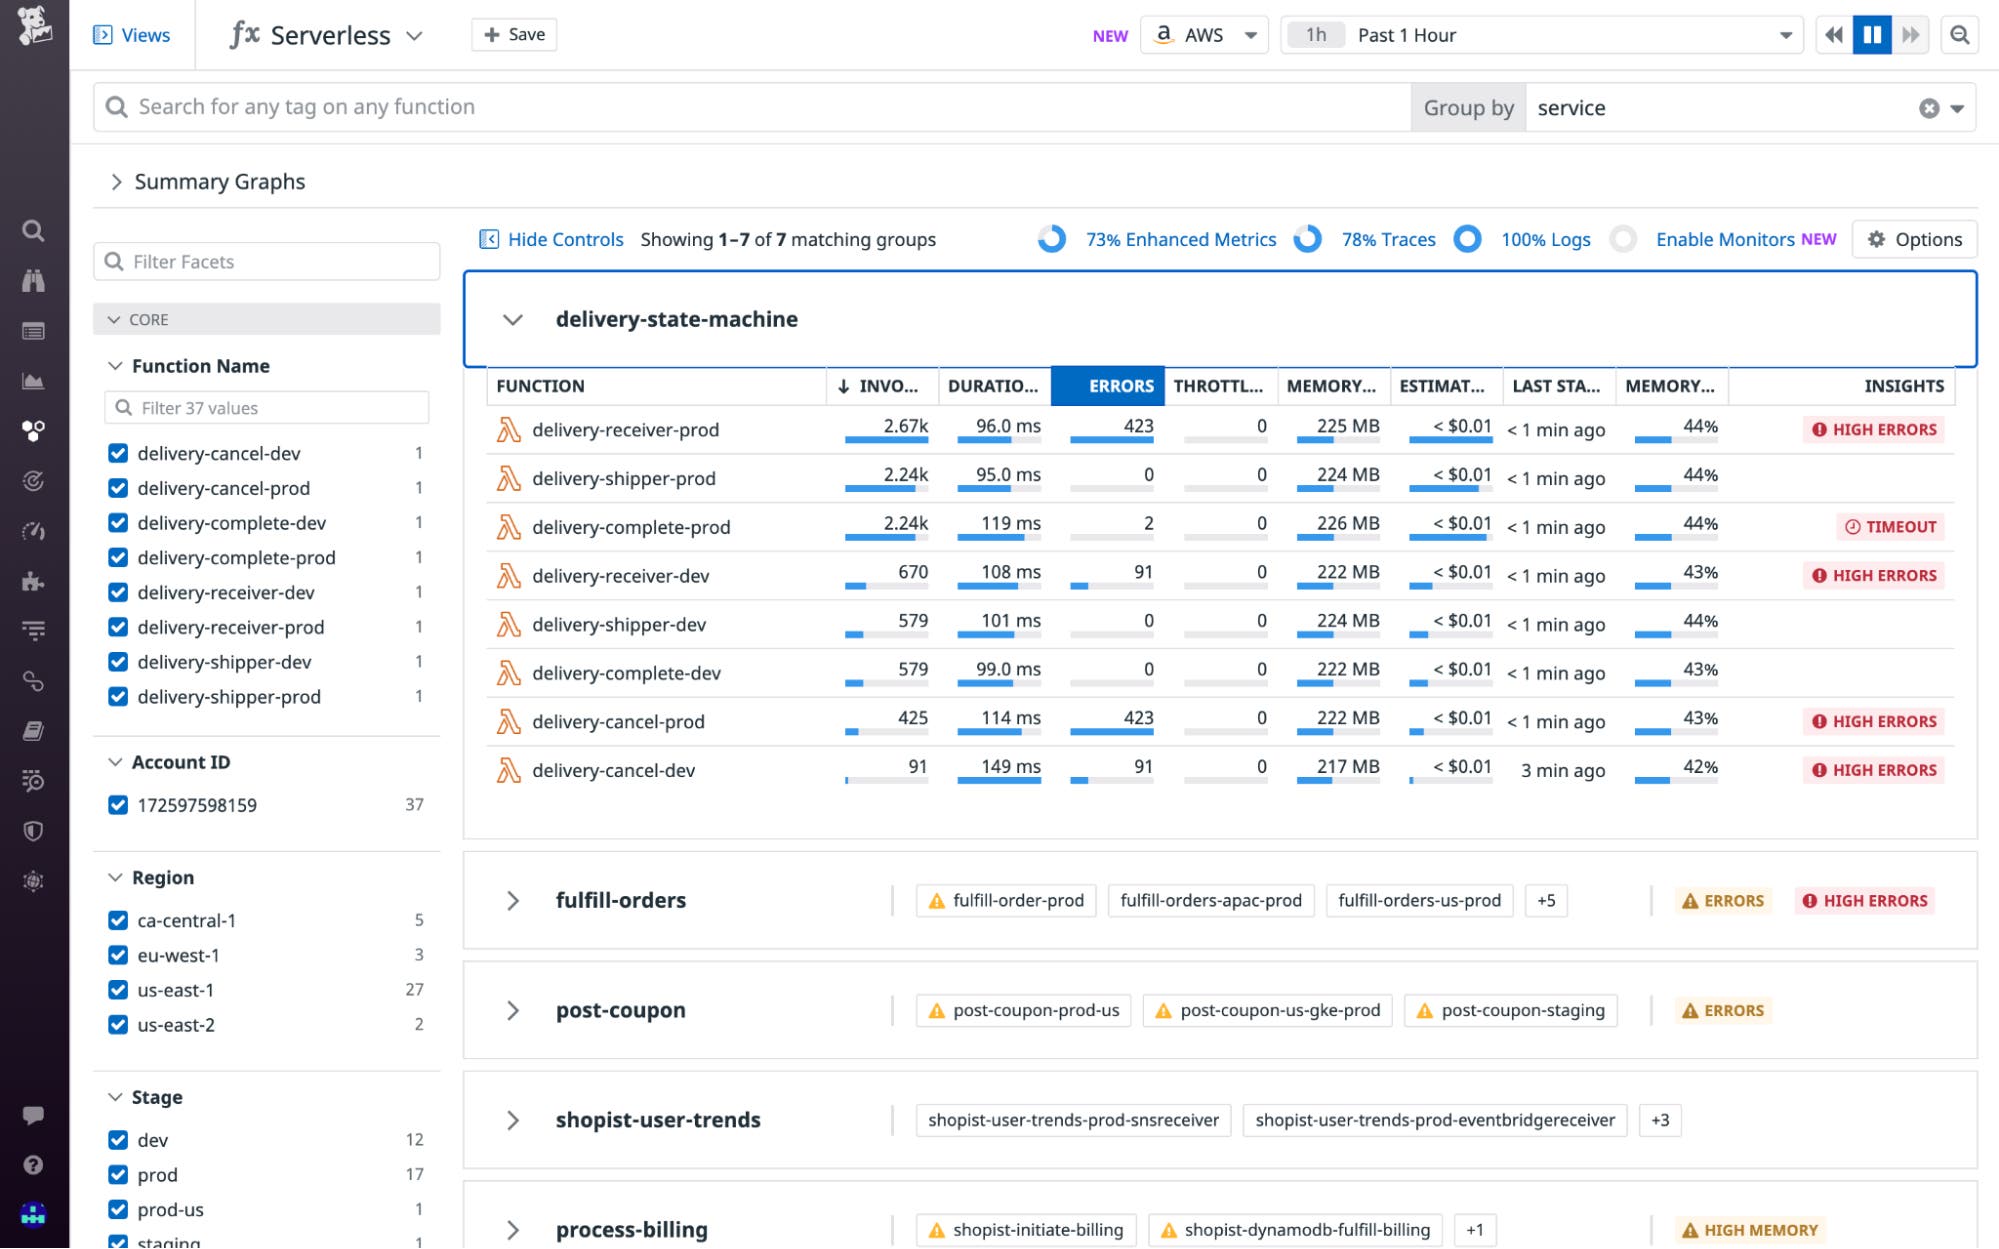Open the Options settings button
Image resolution: width=1999 pixels, height=1249 pixels.
tap(1913, 239)
